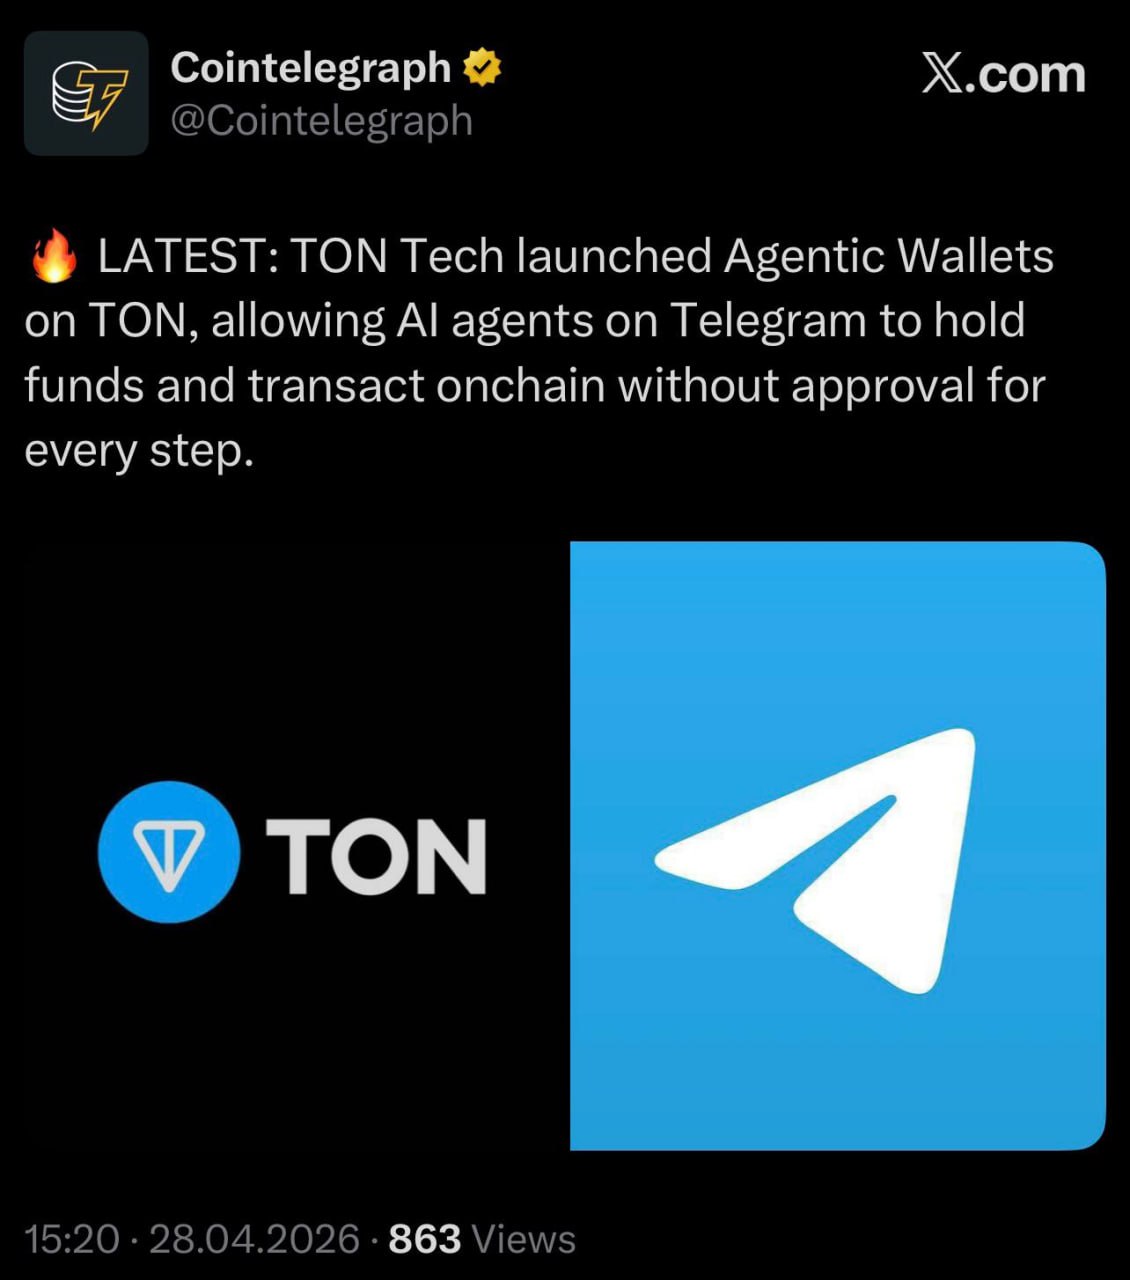The width and height of the screenshot is (1130, 1280).
Task: Select the words Agentic Wallets
Action: [x=888, y=256]
